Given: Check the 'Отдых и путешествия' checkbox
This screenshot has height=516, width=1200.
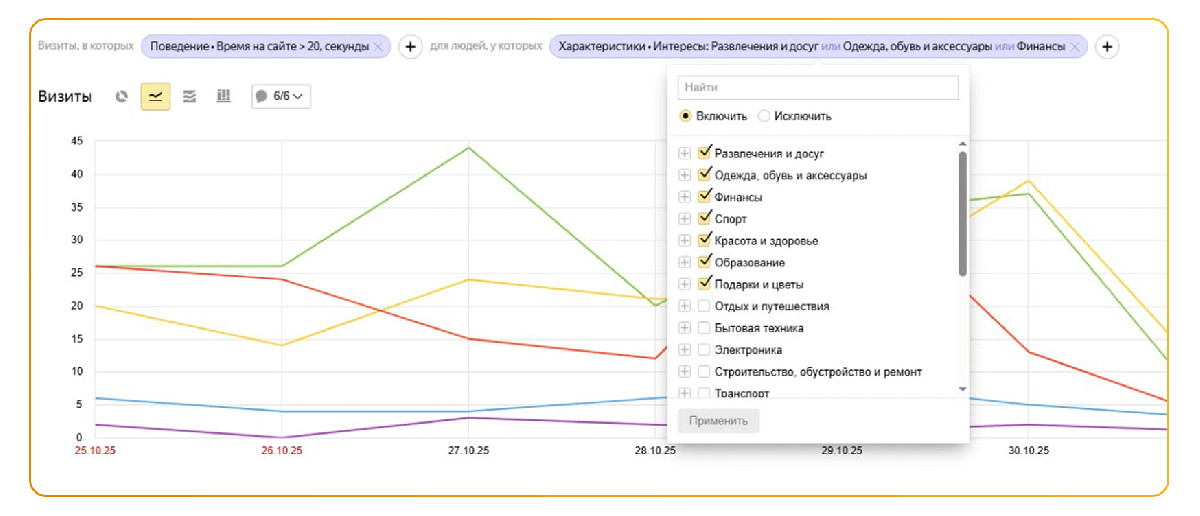Looking at the screenshot, I should tap(705, 306).
